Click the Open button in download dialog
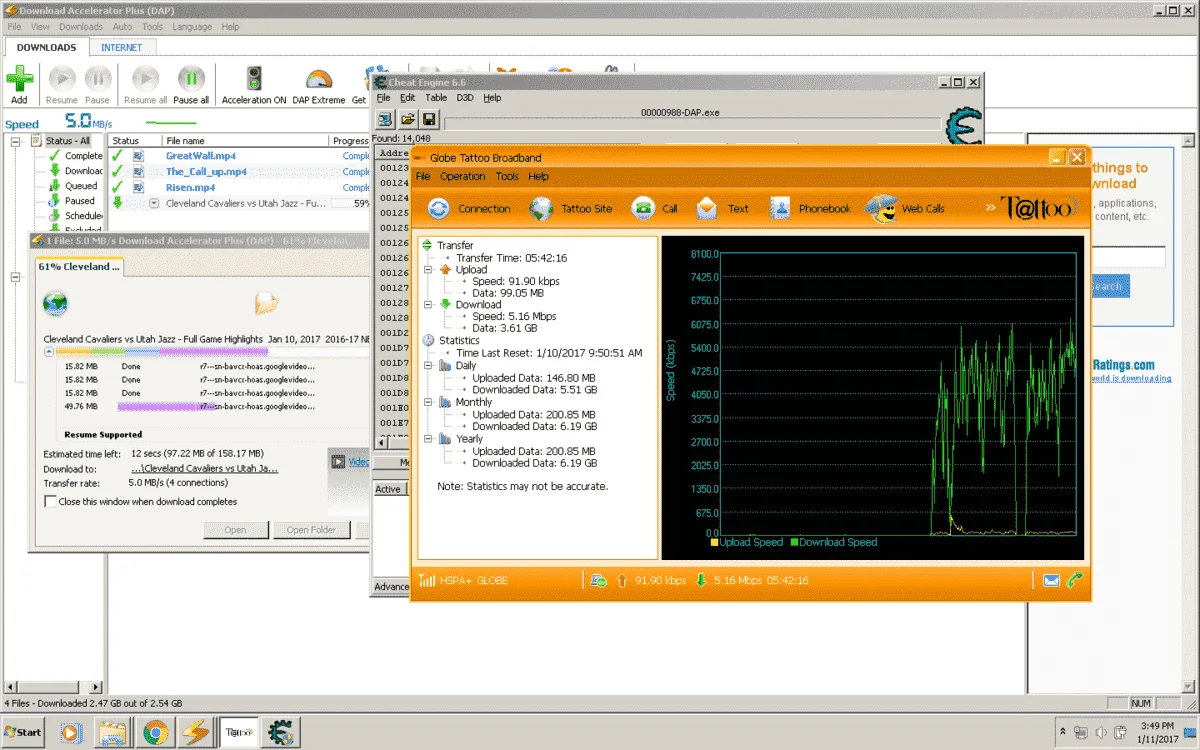This screenshot has width=1200, height=750. tap(235, 530)
